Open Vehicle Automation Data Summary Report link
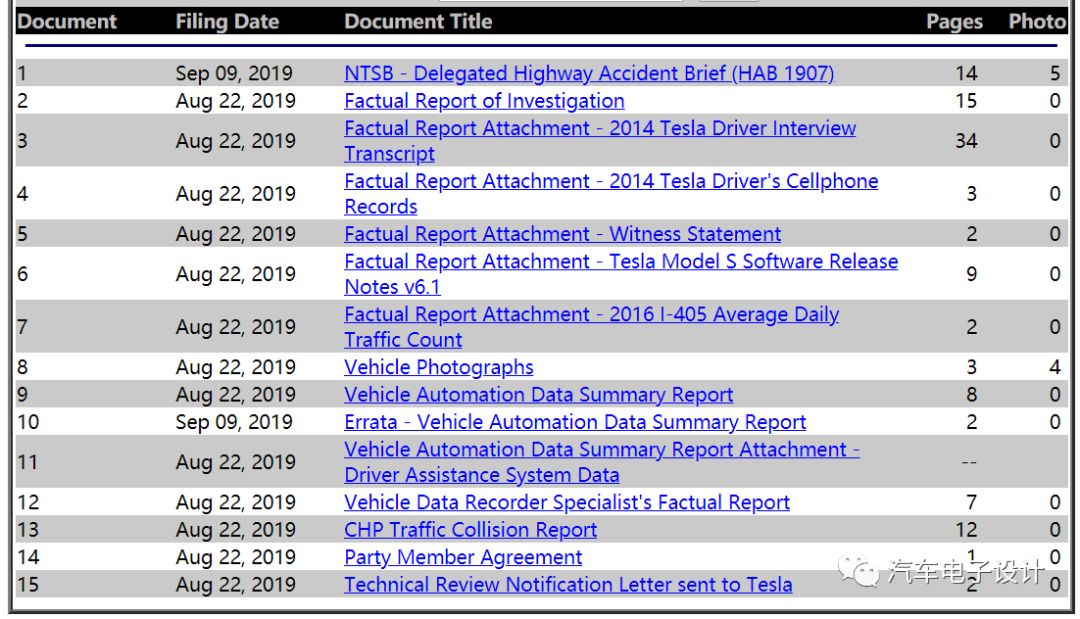The image size is (1080, 619). pos(539,395)
